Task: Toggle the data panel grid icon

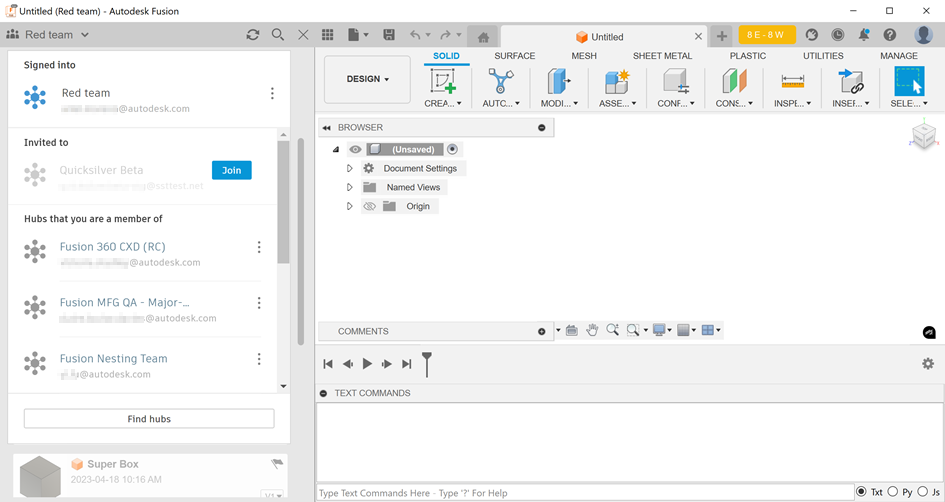Action: tap(327, 35)
